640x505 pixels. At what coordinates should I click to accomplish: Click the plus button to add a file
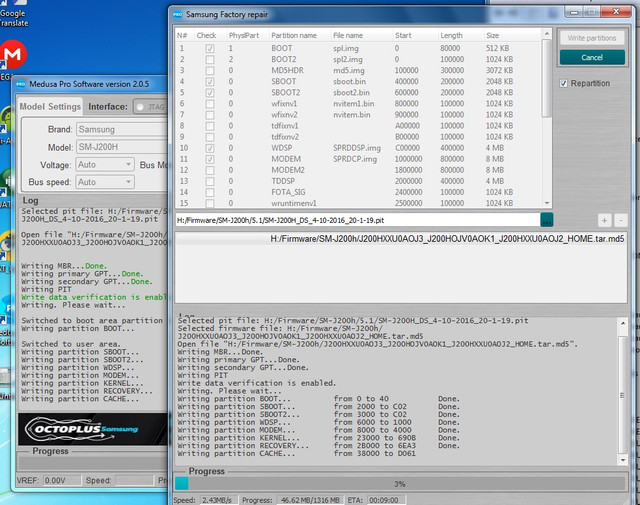(604, 220)
